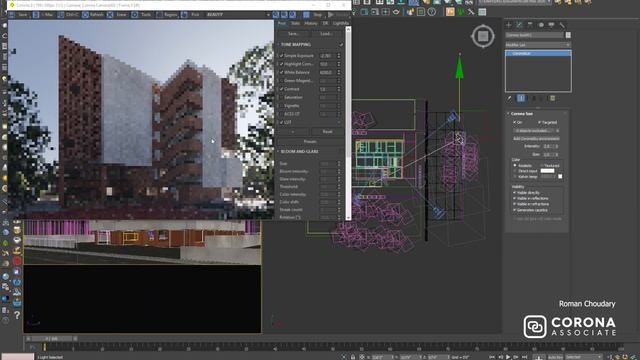Toggle the Targeted checkbox
640x360 pixels.
(x=539, y=122)
